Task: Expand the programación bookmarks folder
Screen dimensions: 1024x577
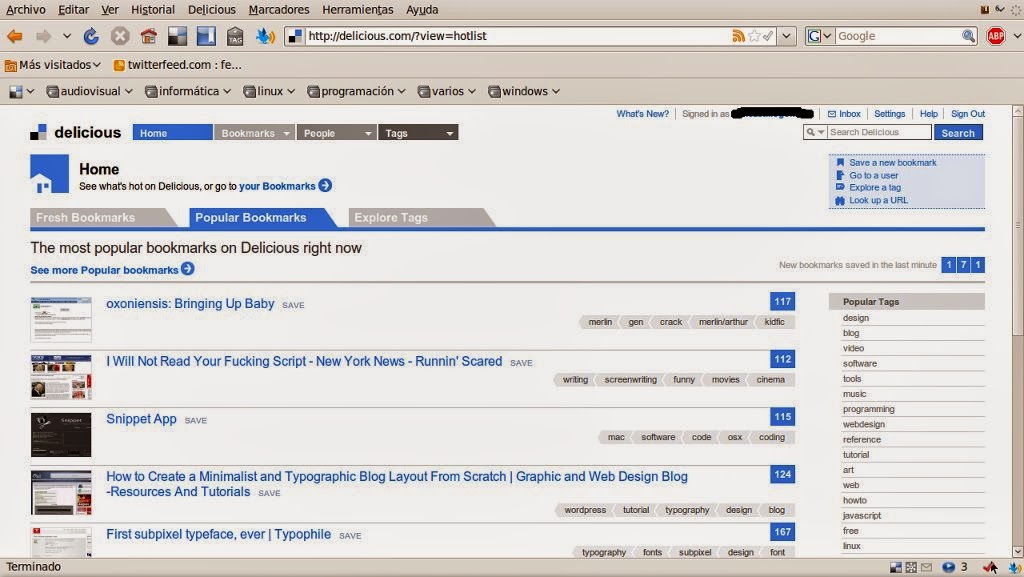Action: pos(356,91)
